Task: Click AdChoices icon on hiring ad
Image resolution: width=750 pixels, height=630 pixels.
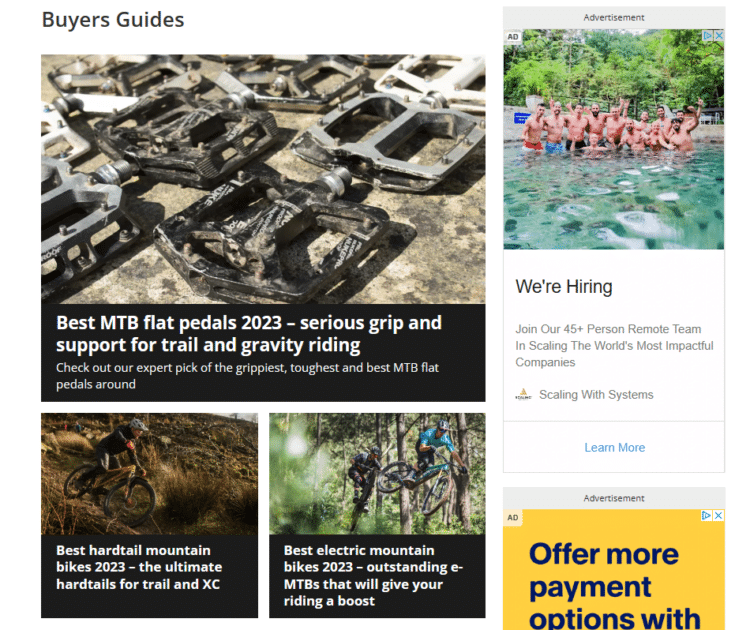Action: tap(708, 36)
